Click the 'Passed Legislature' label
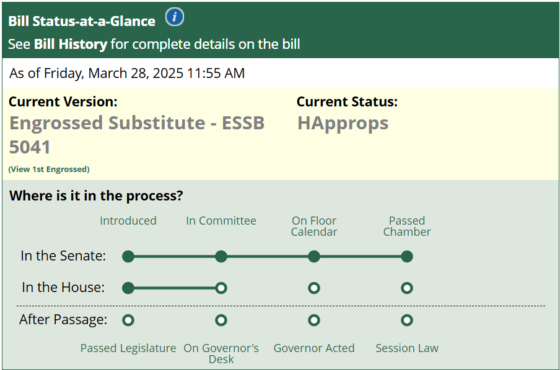The image size is (560, 370). [128, 348]
